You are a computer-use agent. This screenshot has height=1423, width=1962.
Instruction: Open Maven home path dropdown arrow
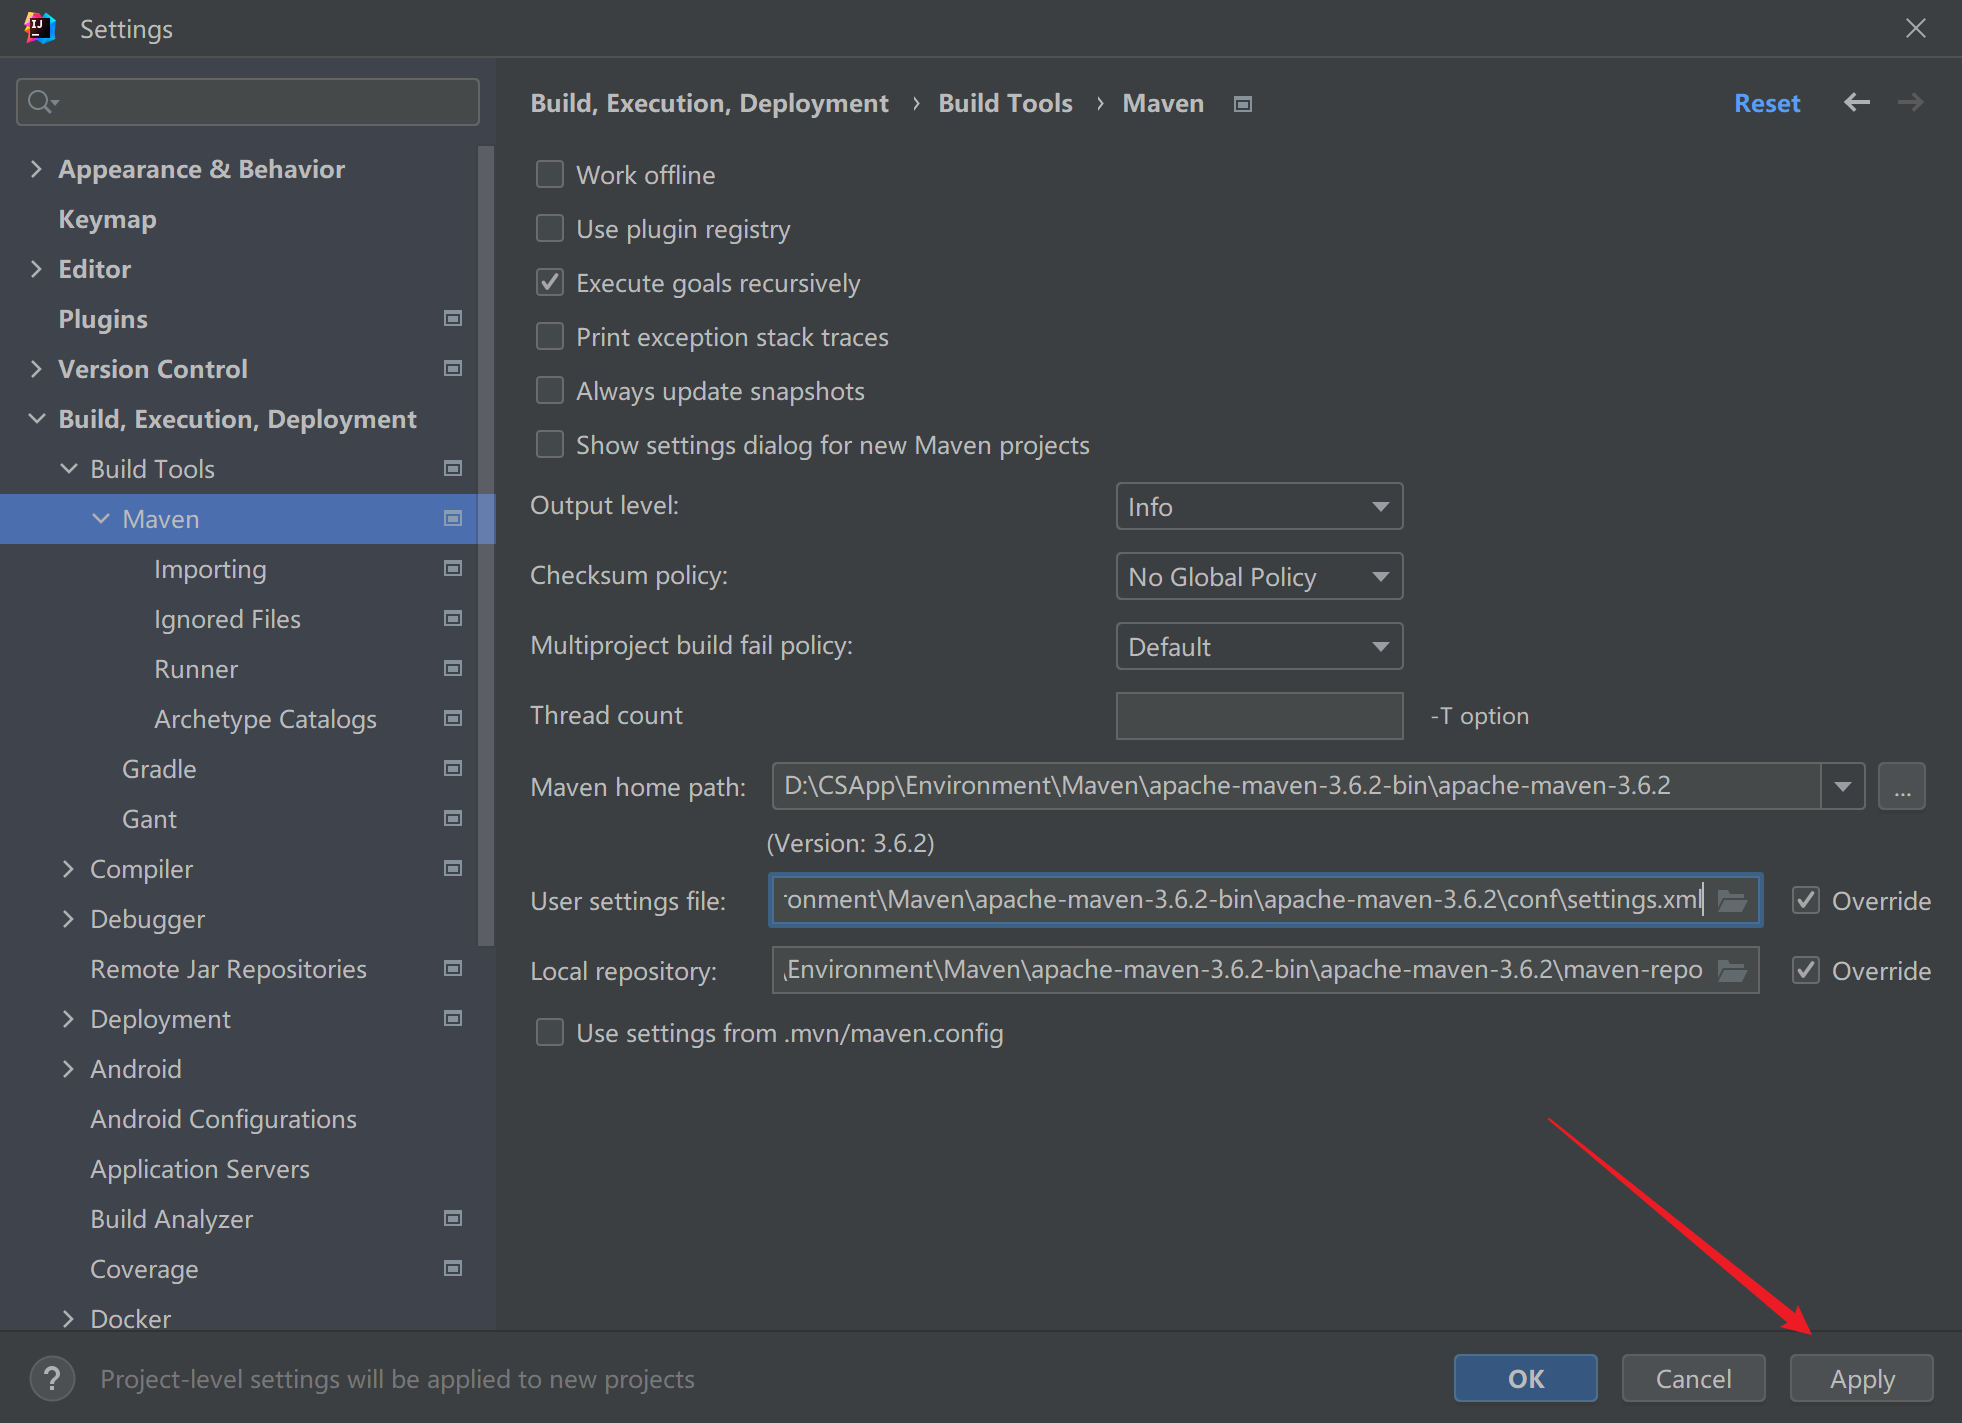coord(1843,787)
